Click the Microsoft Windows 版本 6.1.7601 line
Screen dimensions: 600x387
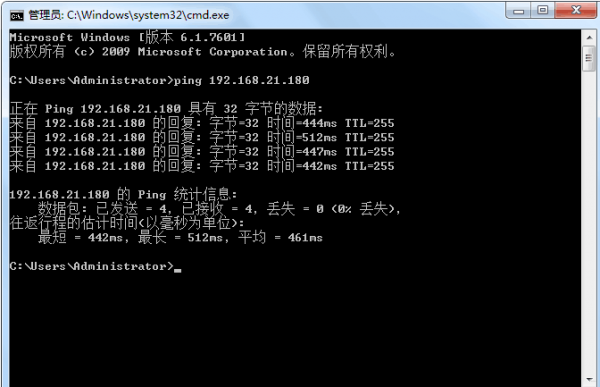pyautogui.click(x=127, y=38)
